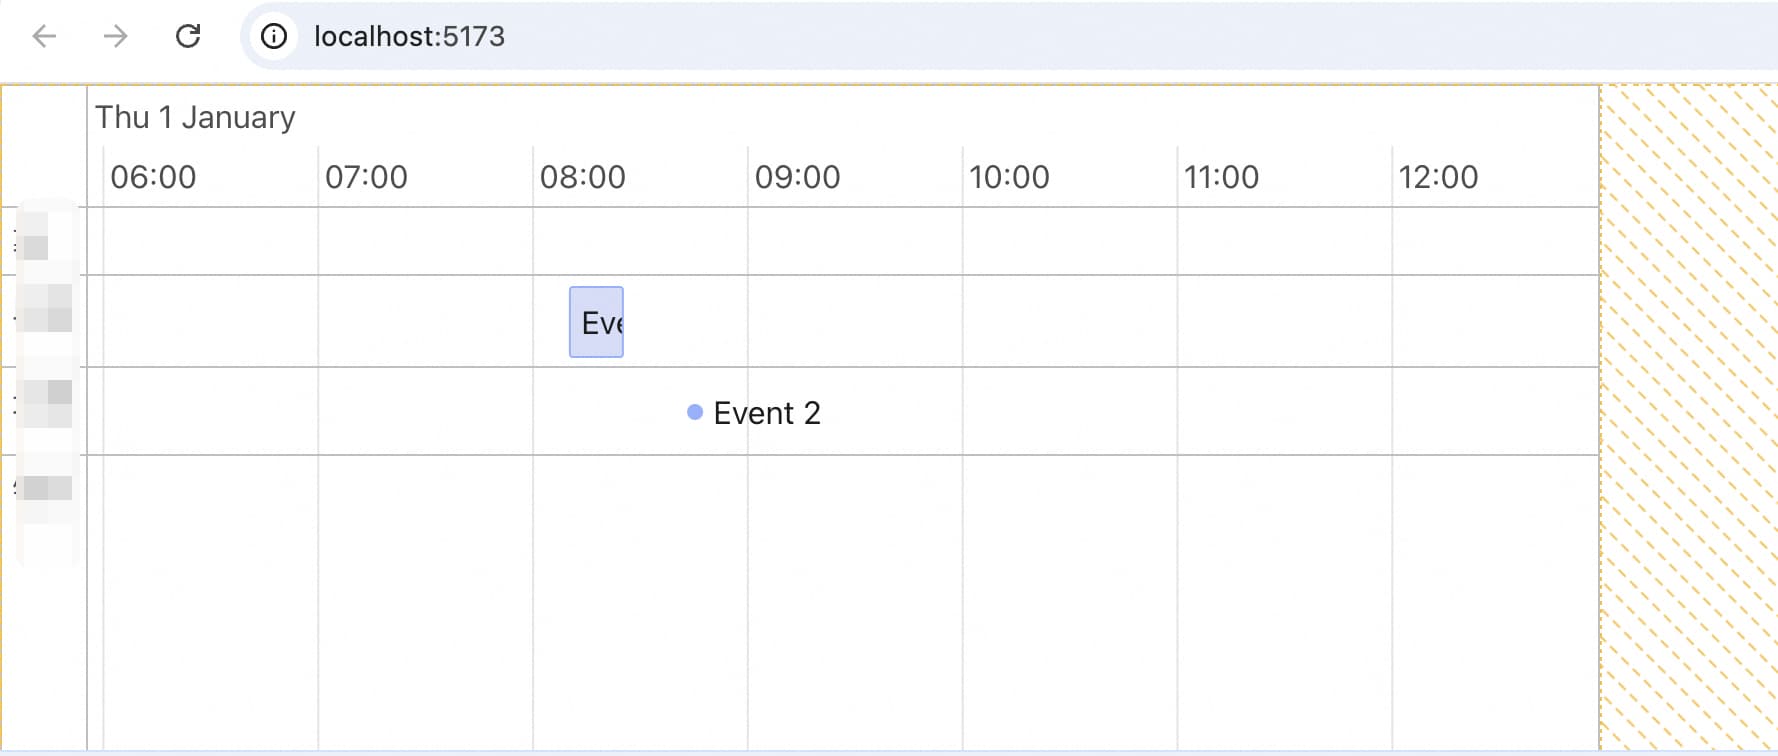Select the 06:00 time header
This screenshot has width=1778, height=756.
pyautogui.click(x=153, y=177)
